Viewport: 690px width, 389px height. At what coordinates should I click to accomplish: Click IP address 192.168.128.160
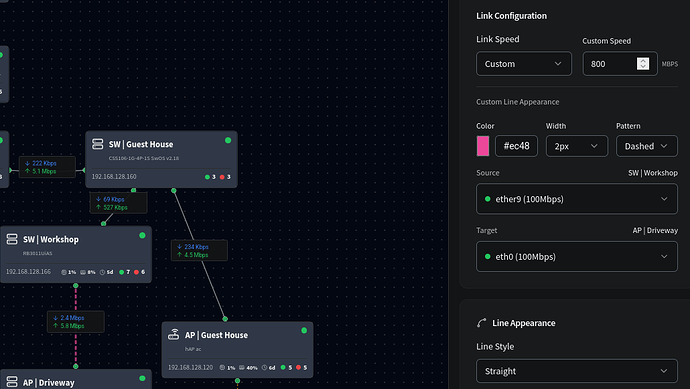point(114,176)
